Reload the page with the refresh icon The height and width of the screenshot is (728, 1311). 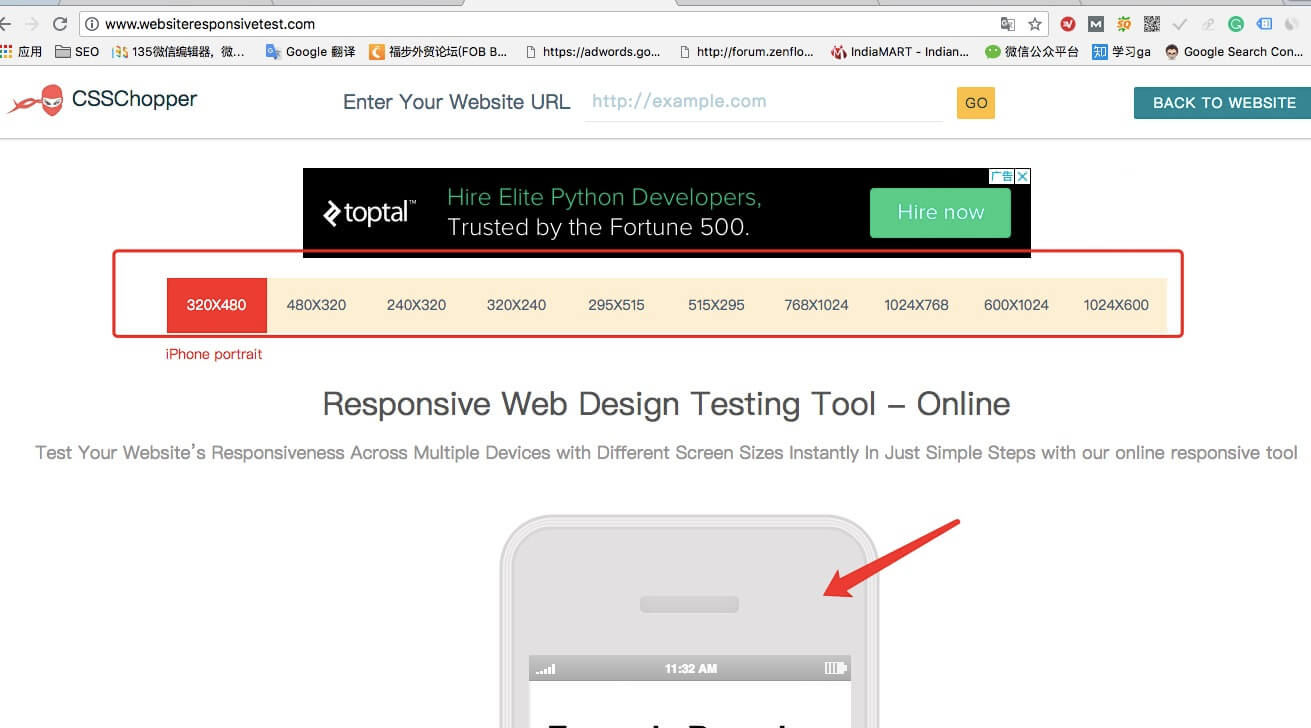(60, 24)
